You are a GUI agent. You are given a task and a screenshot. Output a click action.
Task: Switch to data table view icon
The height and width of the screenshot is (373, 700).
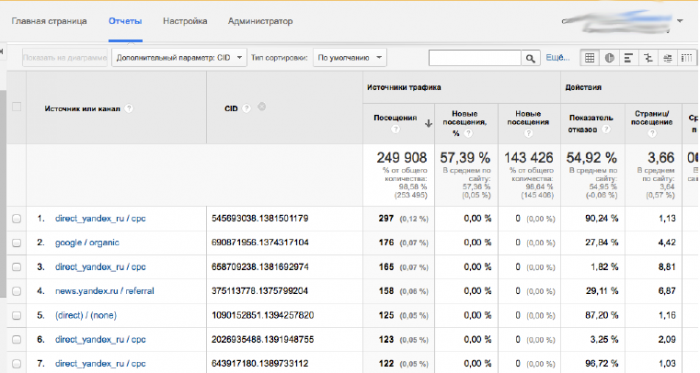coord(590,58)
